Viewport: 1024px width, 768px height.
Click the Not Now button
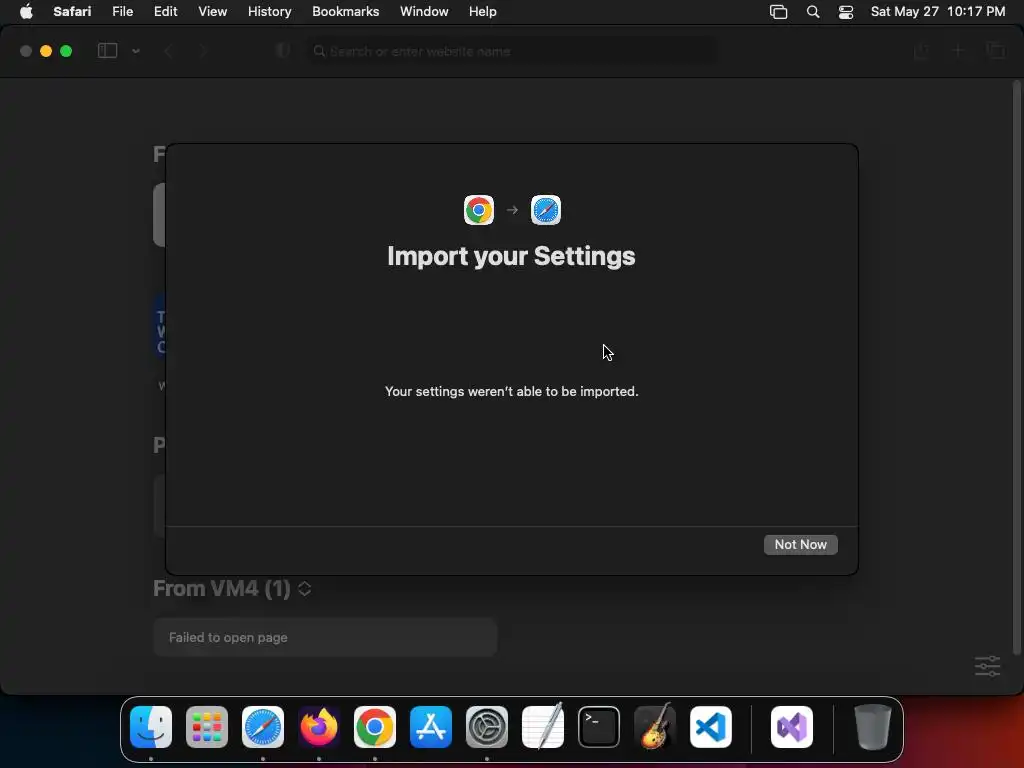800,545
